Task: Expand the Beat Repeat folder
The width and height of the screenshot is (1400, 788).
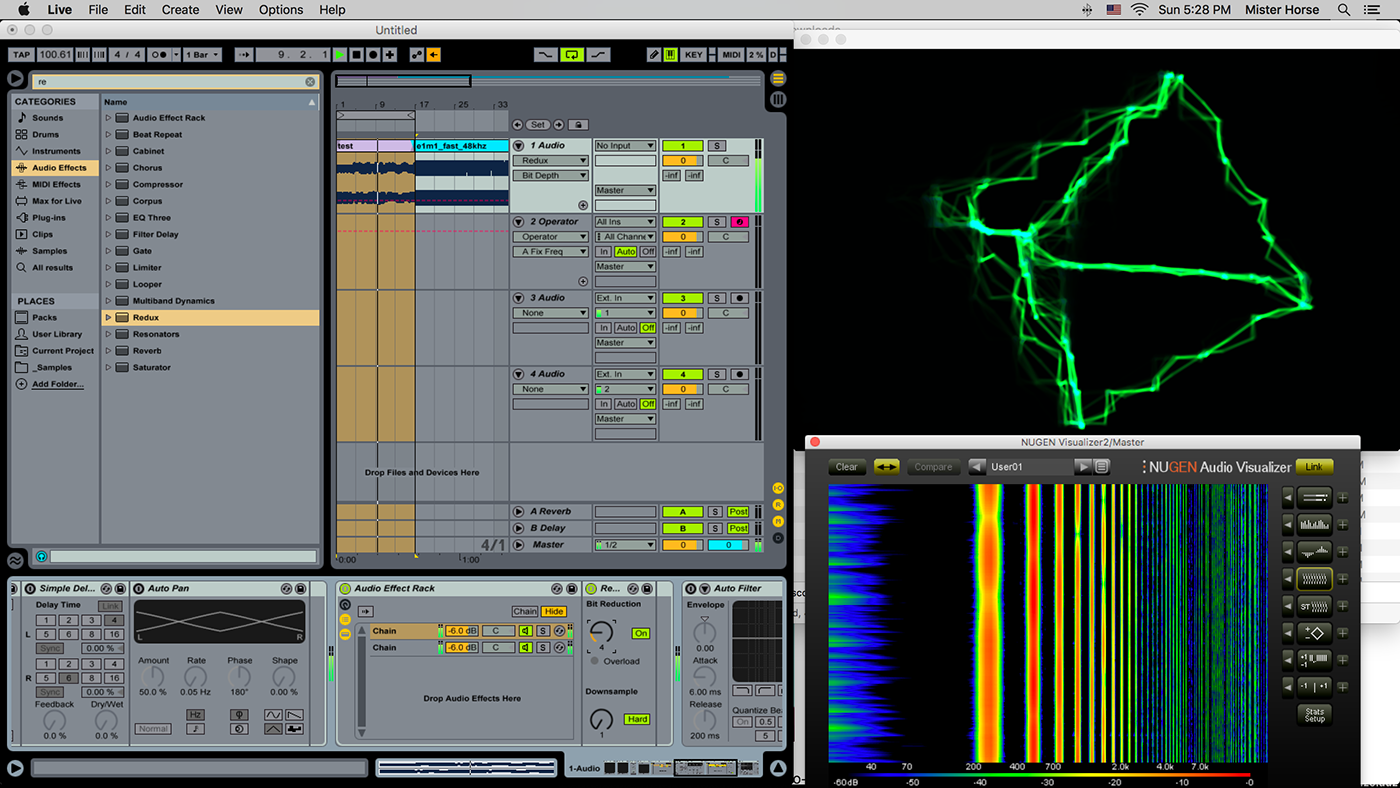Action: 108,134
